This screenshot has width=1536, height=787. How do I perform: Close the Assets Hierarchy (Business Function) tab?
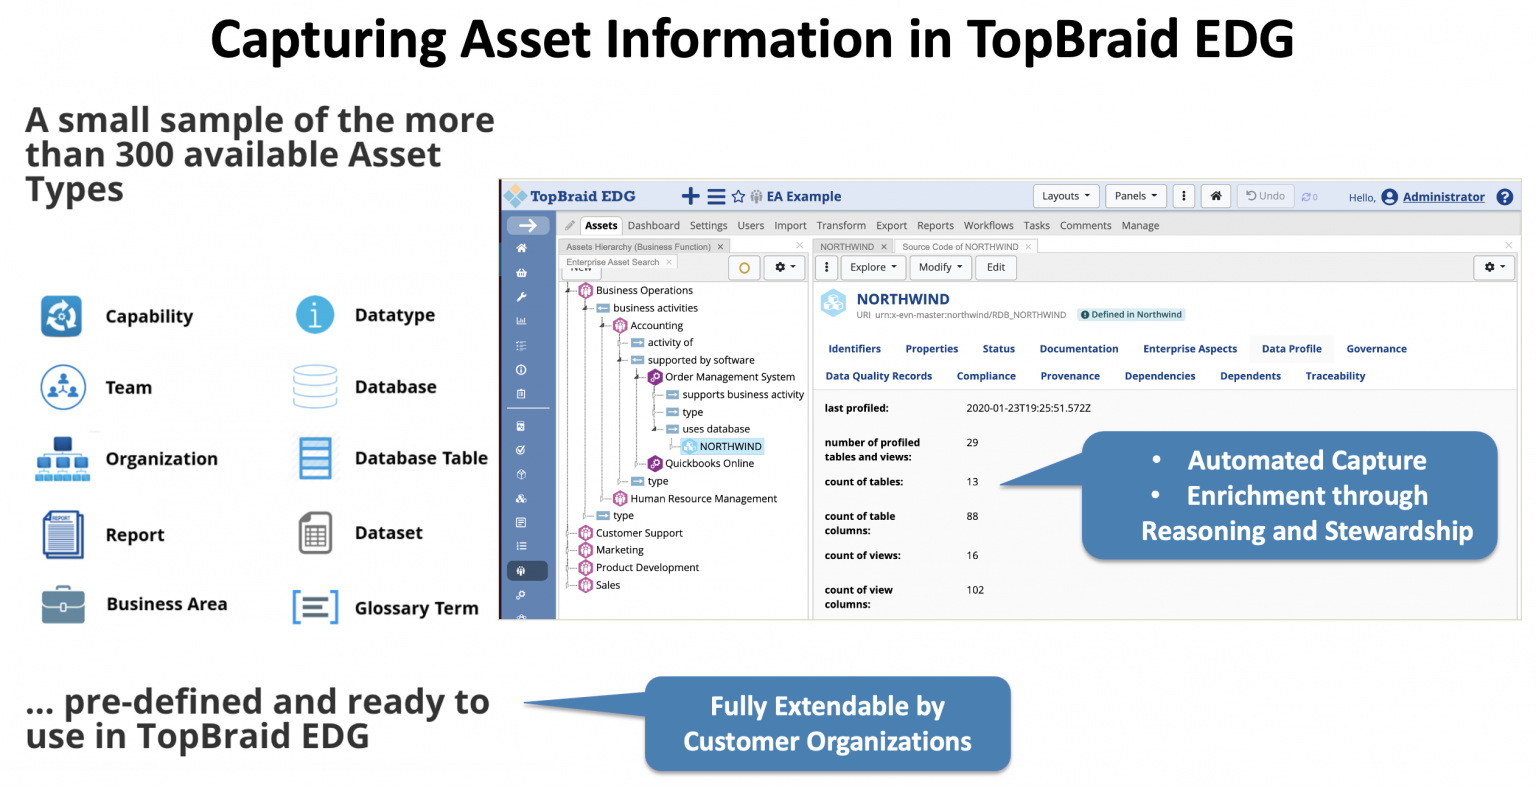720,246
